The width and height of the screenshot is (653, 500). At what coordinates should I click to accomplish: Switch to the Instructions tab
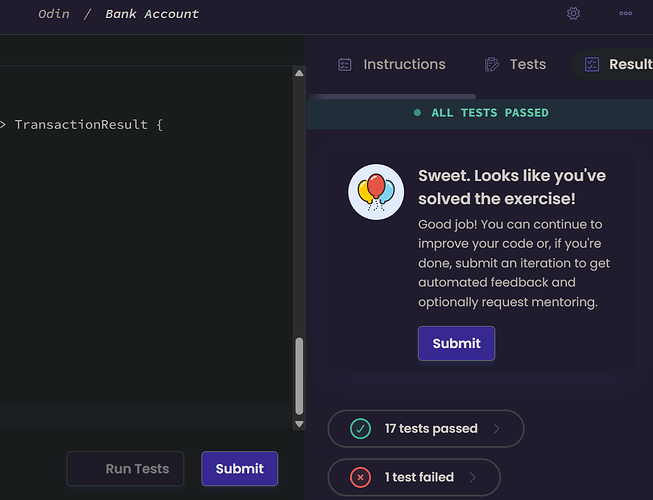click(x=391, y=65)
